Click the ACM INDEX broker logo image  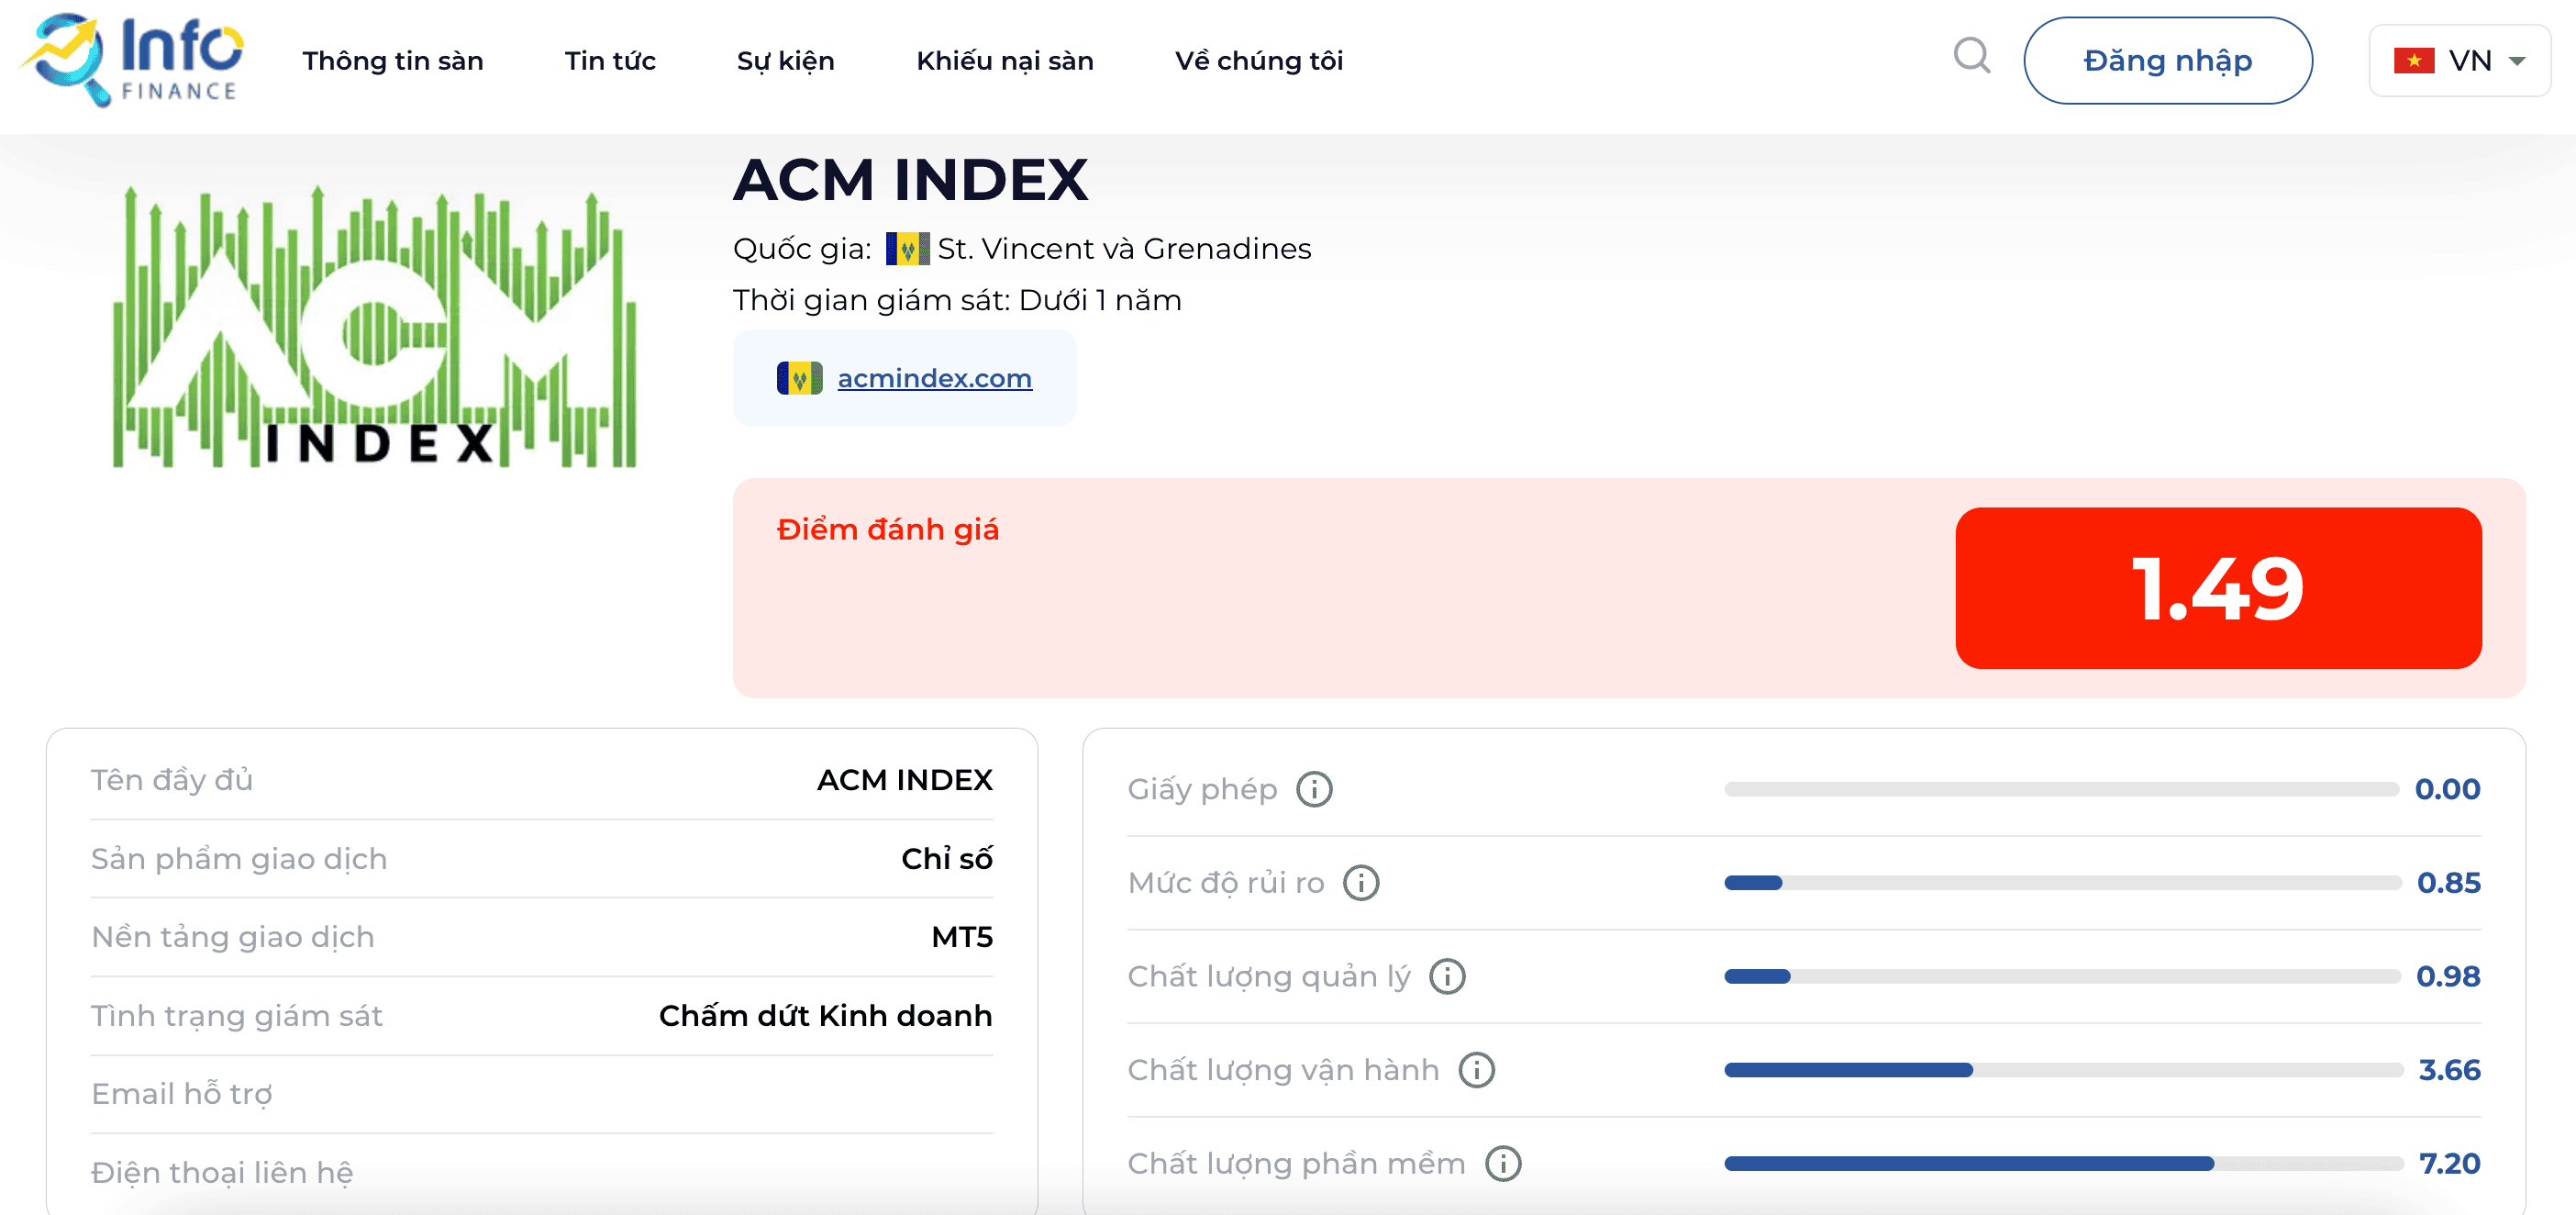[x=374, y=327]
